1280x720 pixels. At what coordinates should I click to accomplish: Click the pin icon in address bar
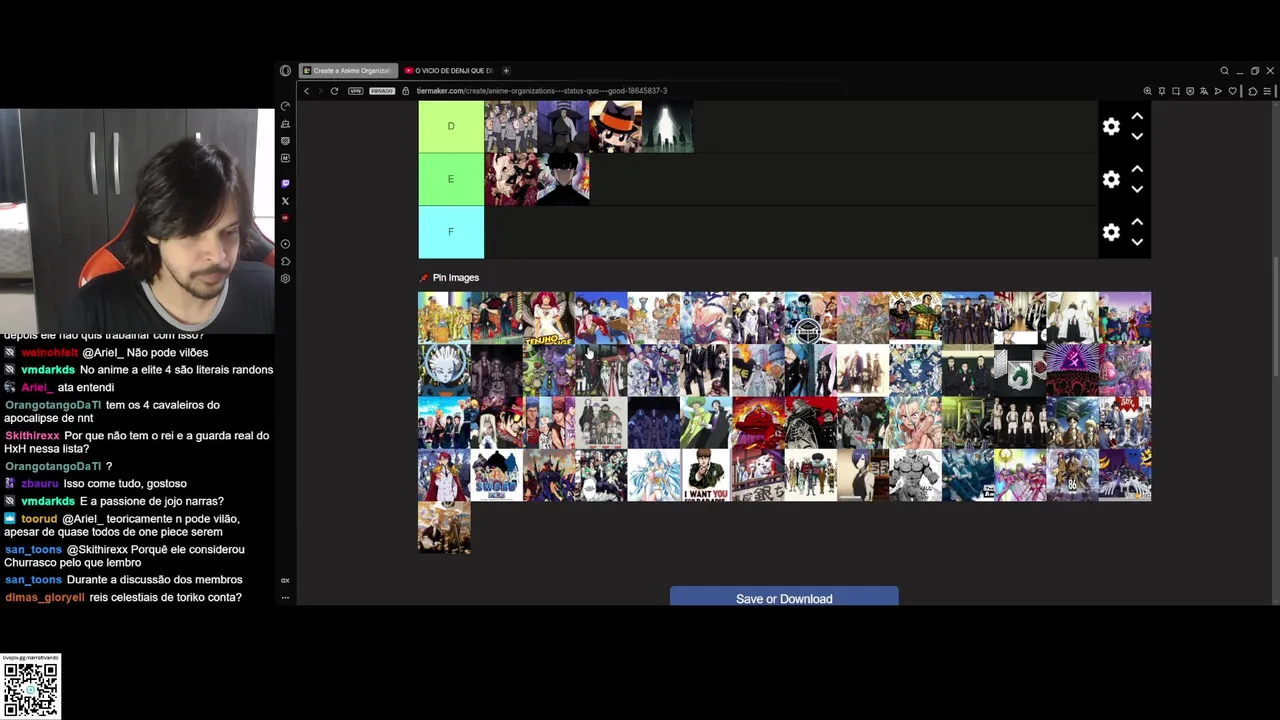click(1161, 91)
